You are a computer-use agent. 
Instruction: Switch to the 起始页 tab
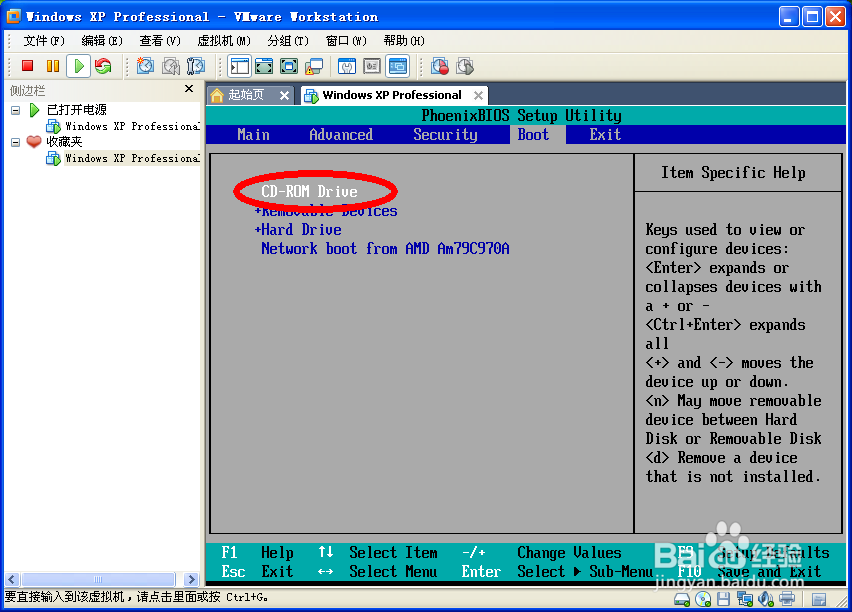(246, 95)
